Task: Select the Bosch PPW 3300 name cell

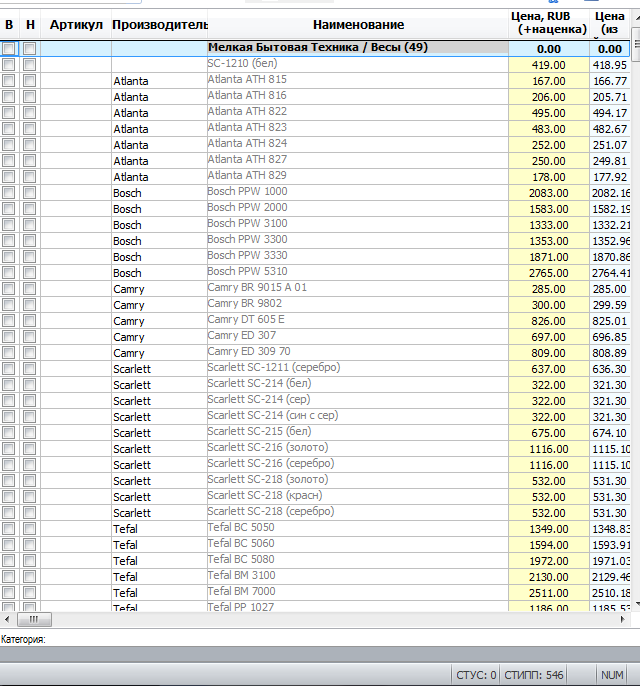Action: 358,241
